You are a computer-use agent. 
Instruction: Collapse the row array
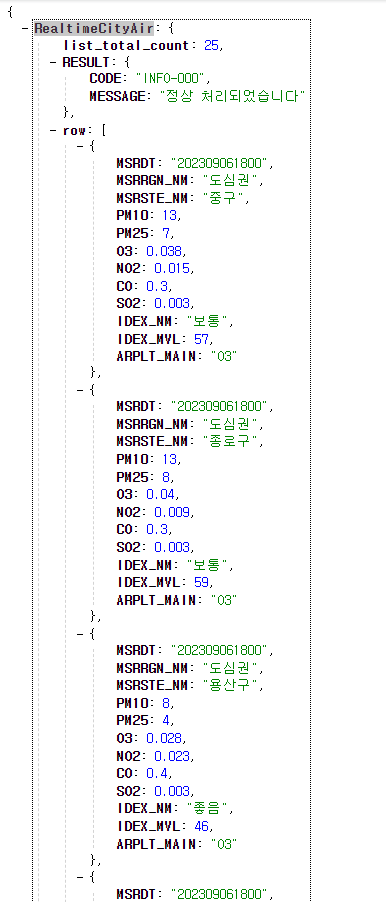click(x=53, y=130)
